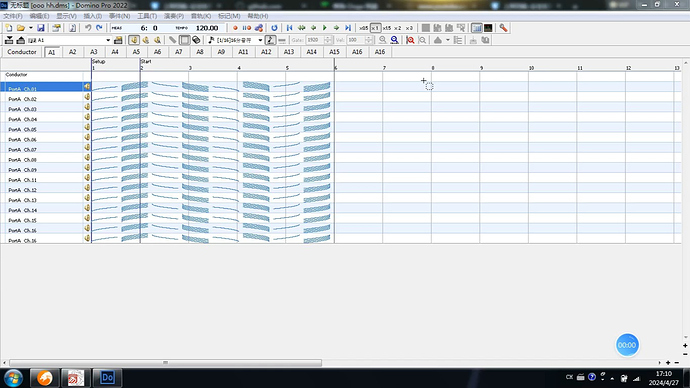Select the PortA Ch.11 track row

(42, 178)
